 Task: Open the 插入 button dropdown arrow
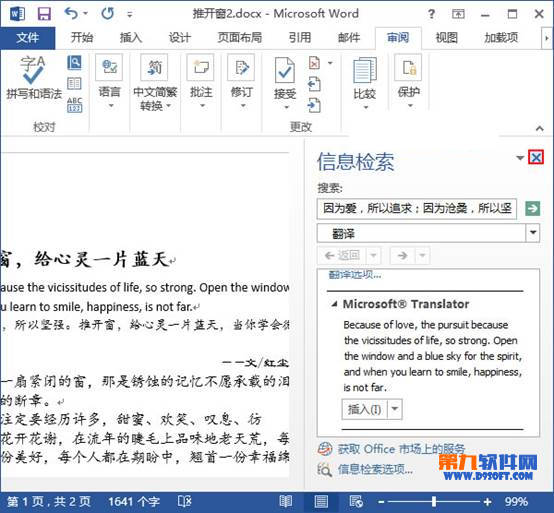click(x=395, y=409)
